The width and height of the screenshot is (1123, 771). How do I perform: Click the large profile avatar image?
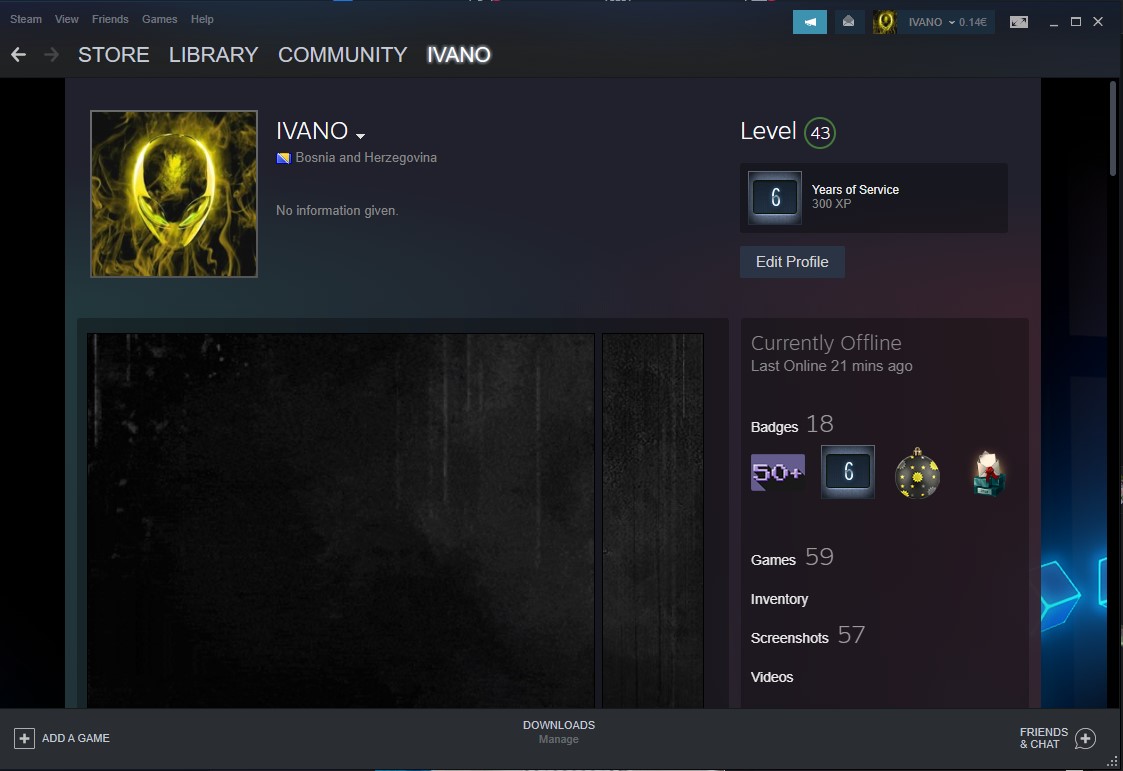174,193
